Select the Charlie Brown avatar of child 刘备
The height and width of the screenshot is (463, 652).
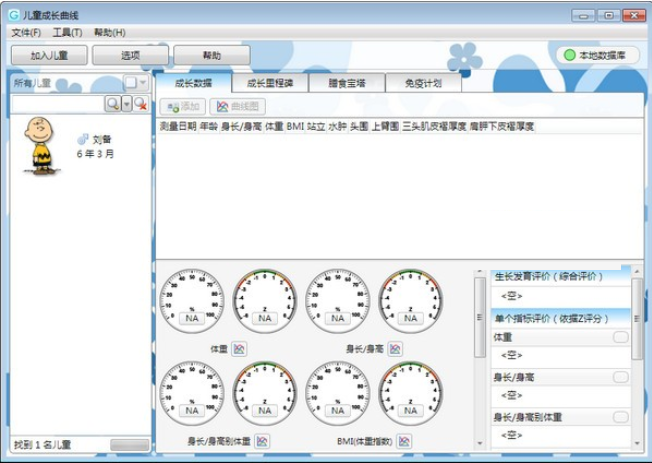40,146
